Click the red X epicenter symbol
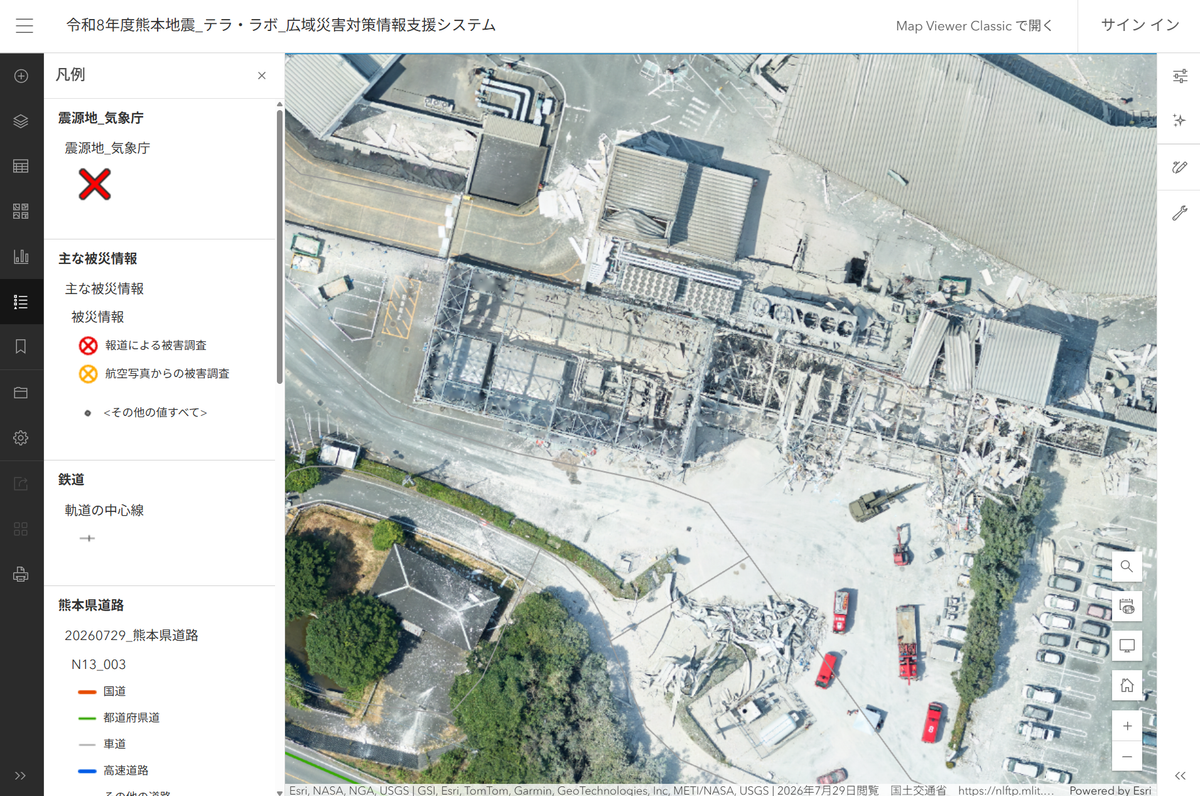Image resolution: width=1200 pixels, height=796 pixels. point(95,184)
